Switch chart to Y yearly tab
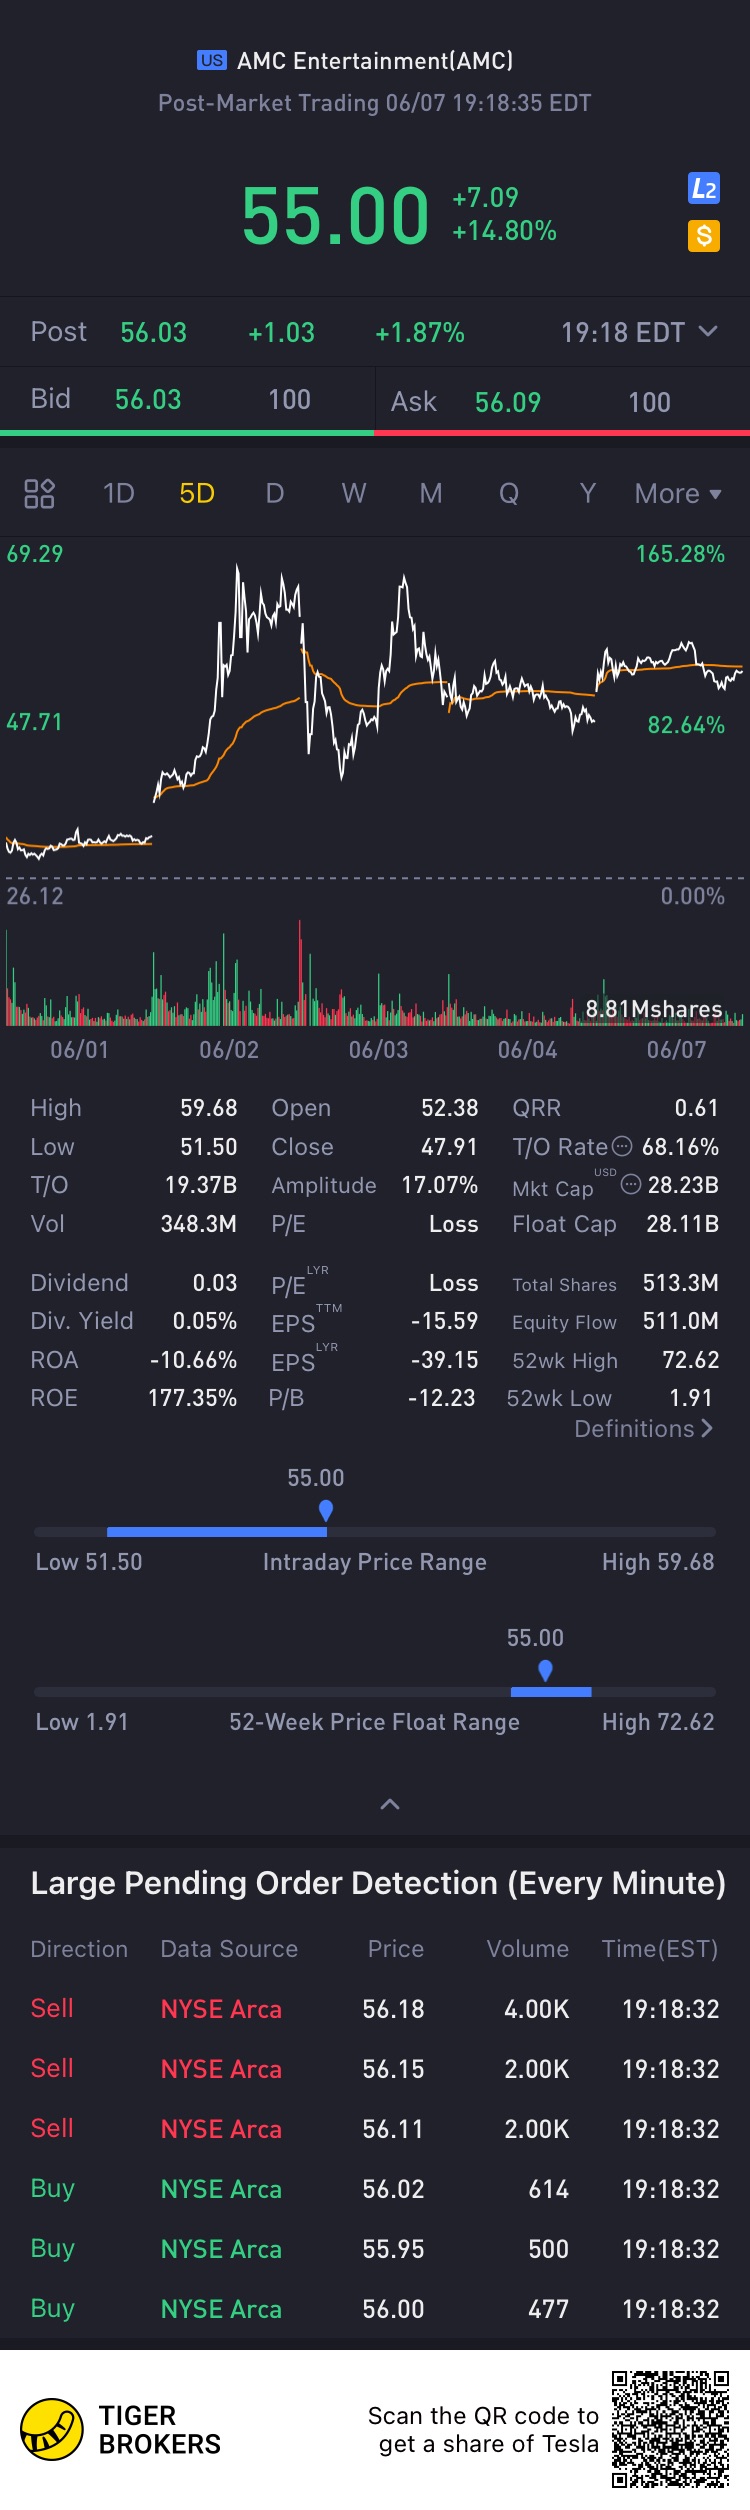 [587, 494]
